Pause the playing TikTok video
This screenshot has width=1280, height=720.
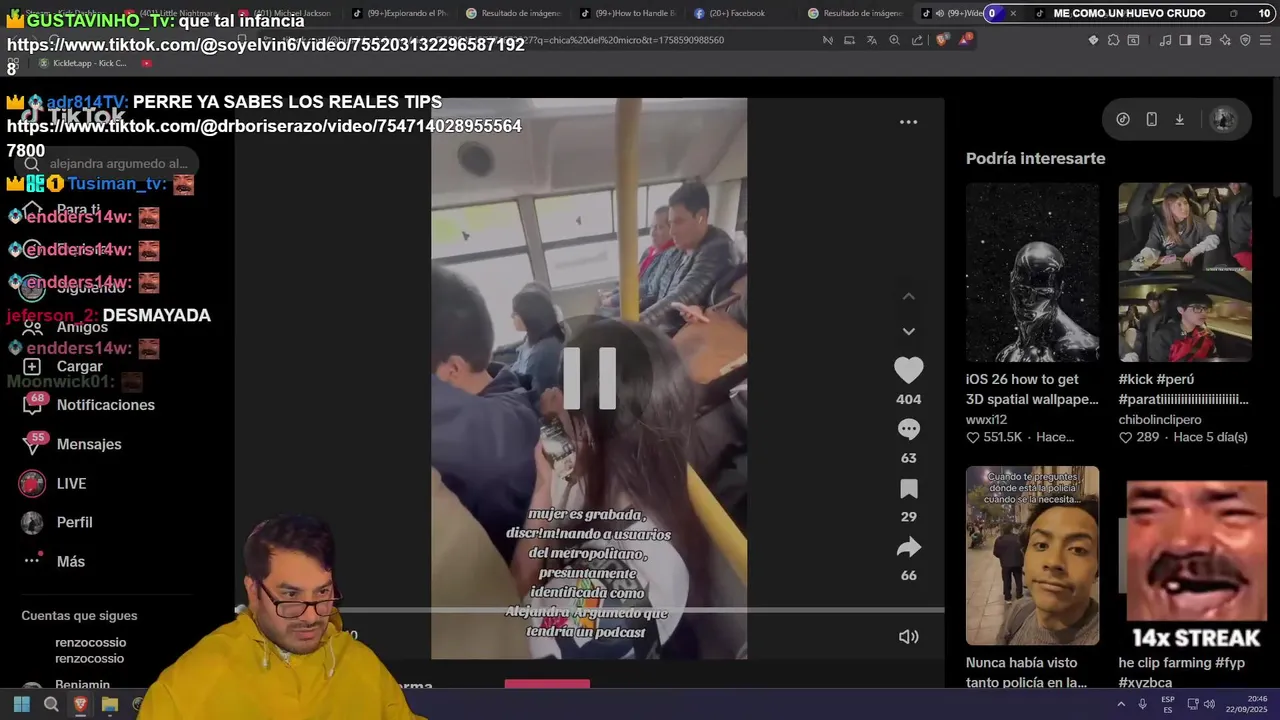click(589, 378)
